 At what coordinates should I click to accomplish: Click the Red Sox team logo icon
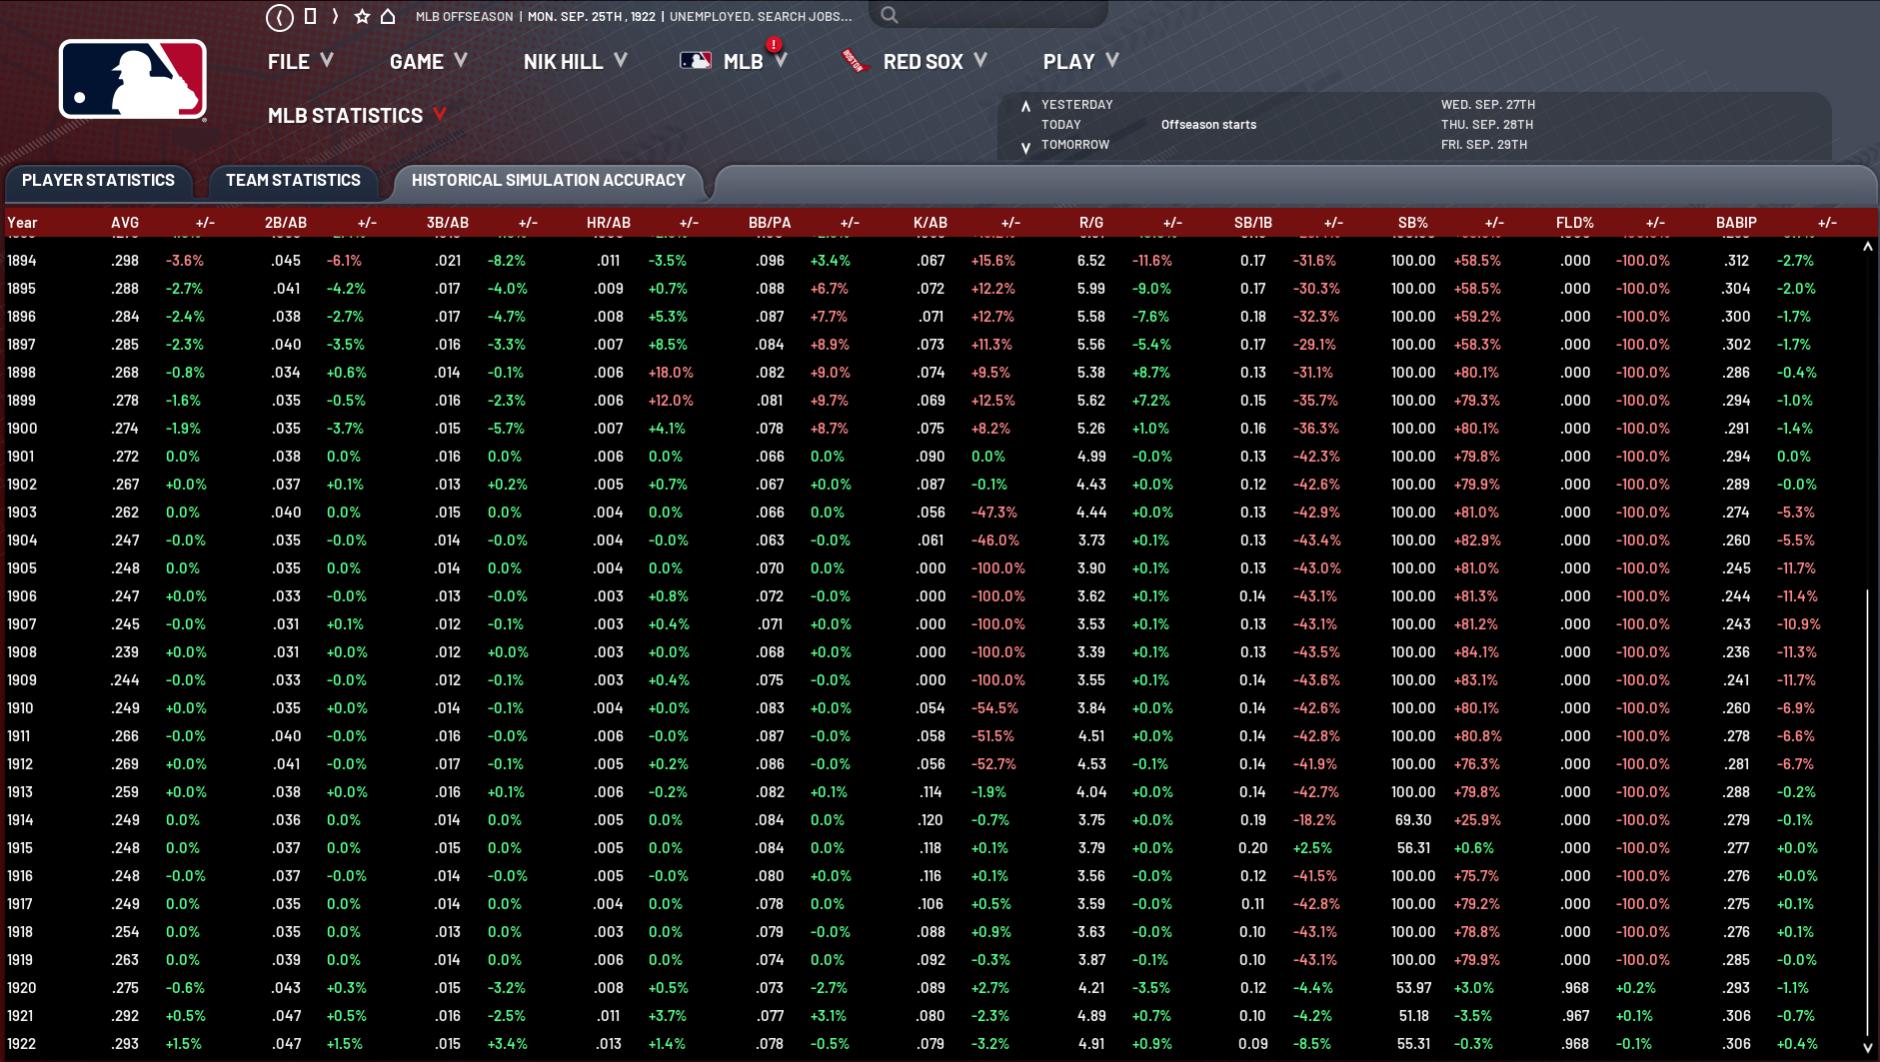[854, 61]
